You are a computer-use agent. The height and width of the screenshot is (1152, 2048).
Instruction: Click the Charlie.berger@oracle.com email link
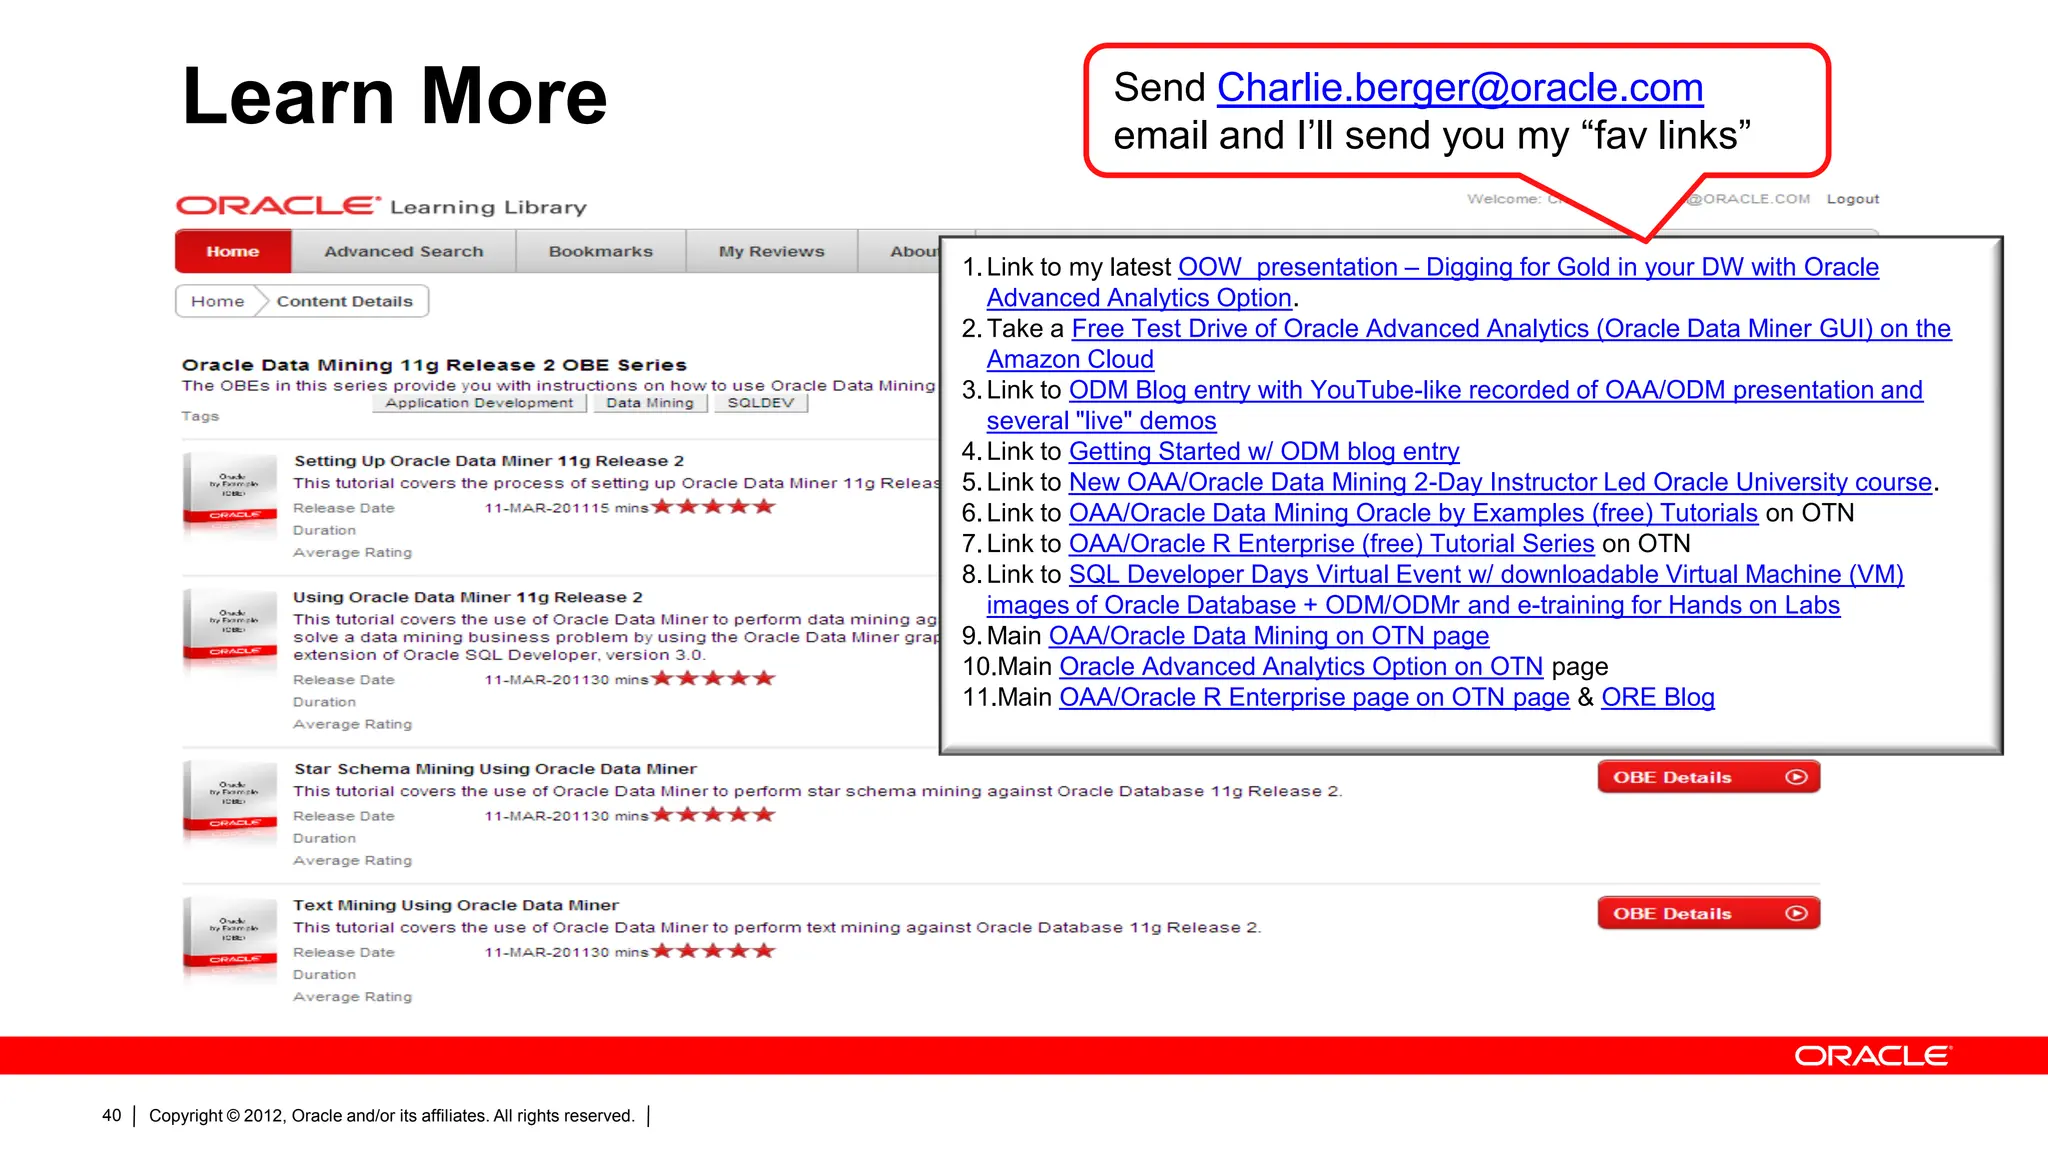[1460, 88]
